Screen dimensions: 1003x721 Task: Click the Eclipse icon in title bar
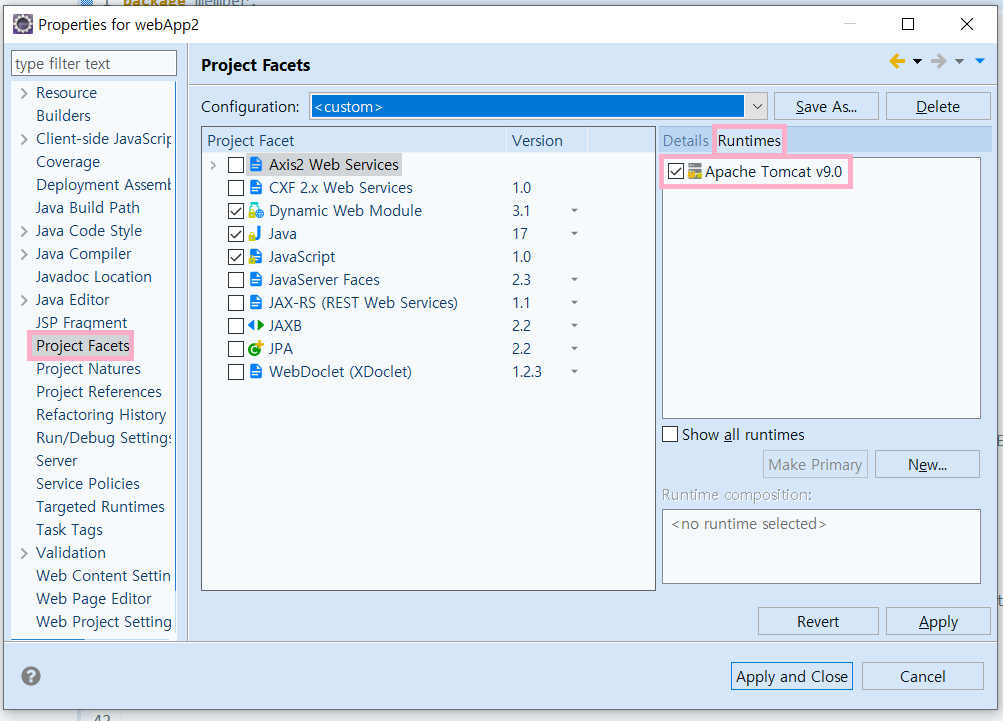click(x=23, y=24)
